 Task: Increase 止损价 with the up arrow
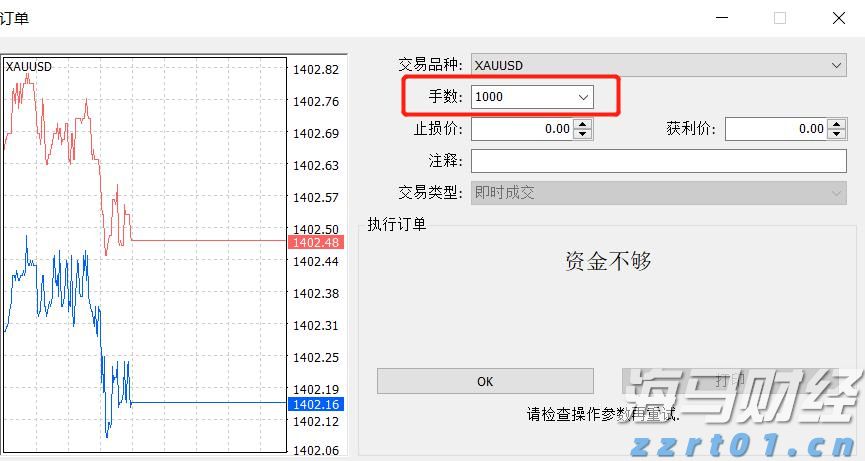584,124
